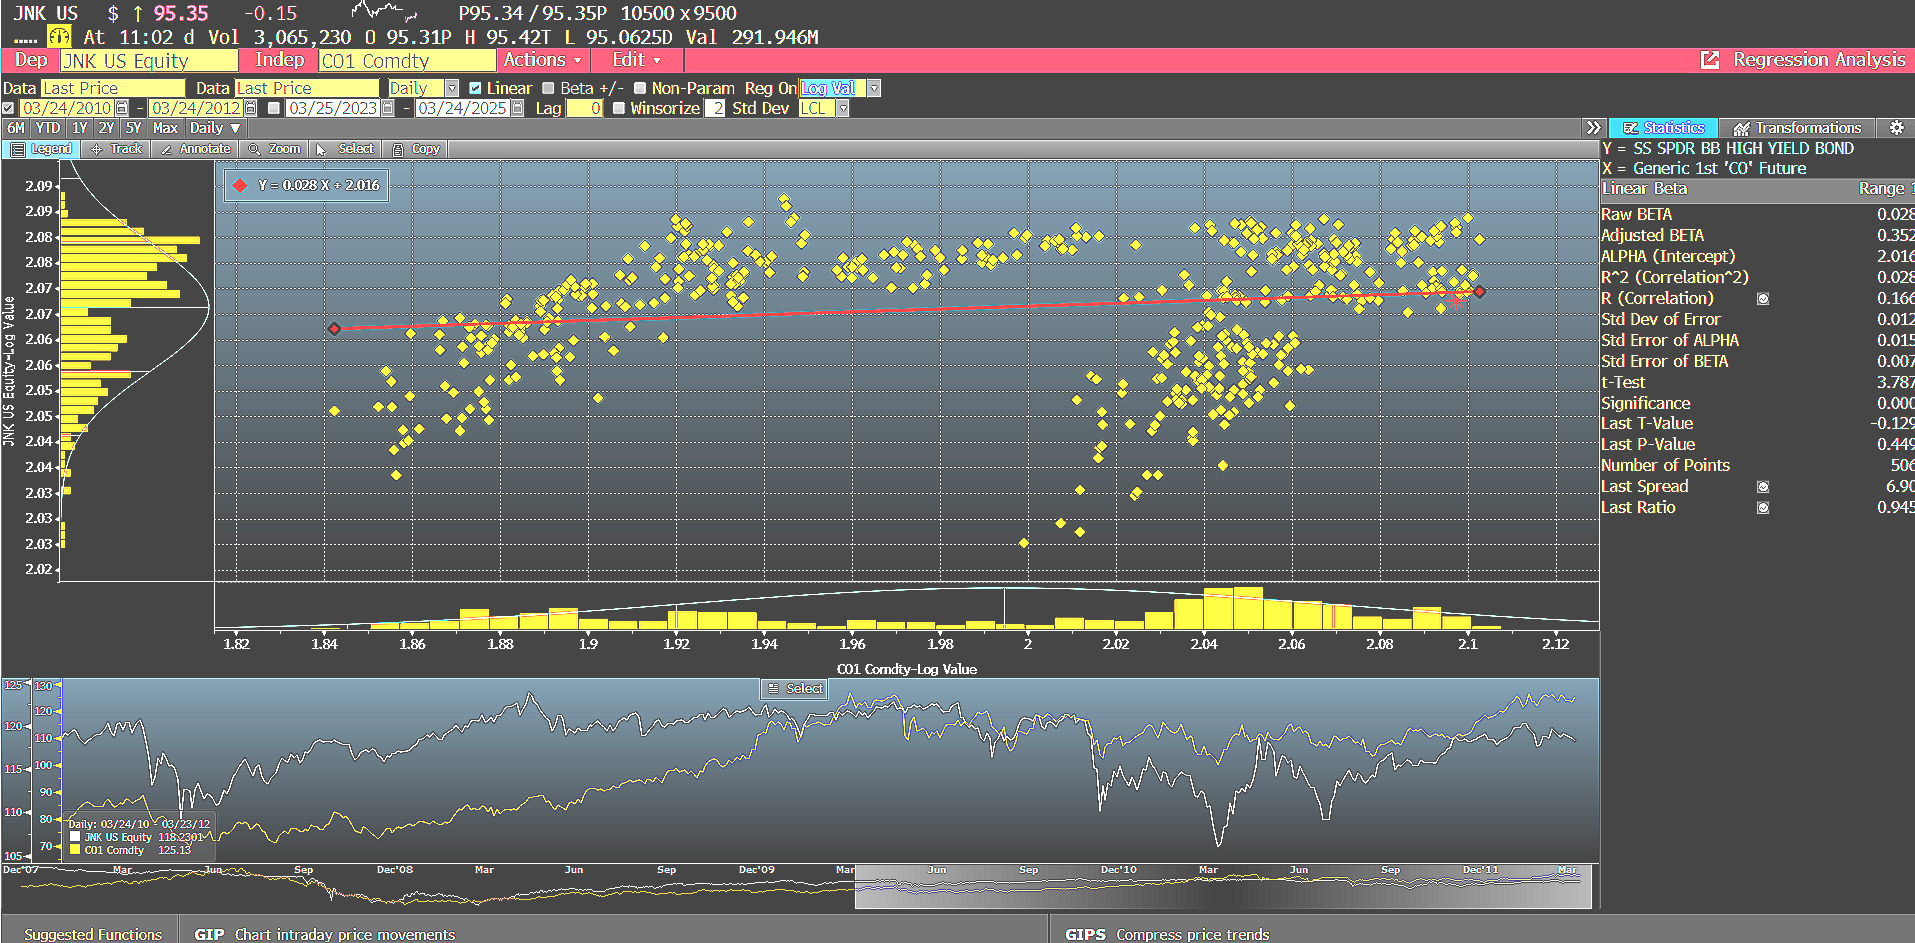Screen dimensions: 1915x943
Task: Switch to the Statistics tab
Action: [1664, 128]
